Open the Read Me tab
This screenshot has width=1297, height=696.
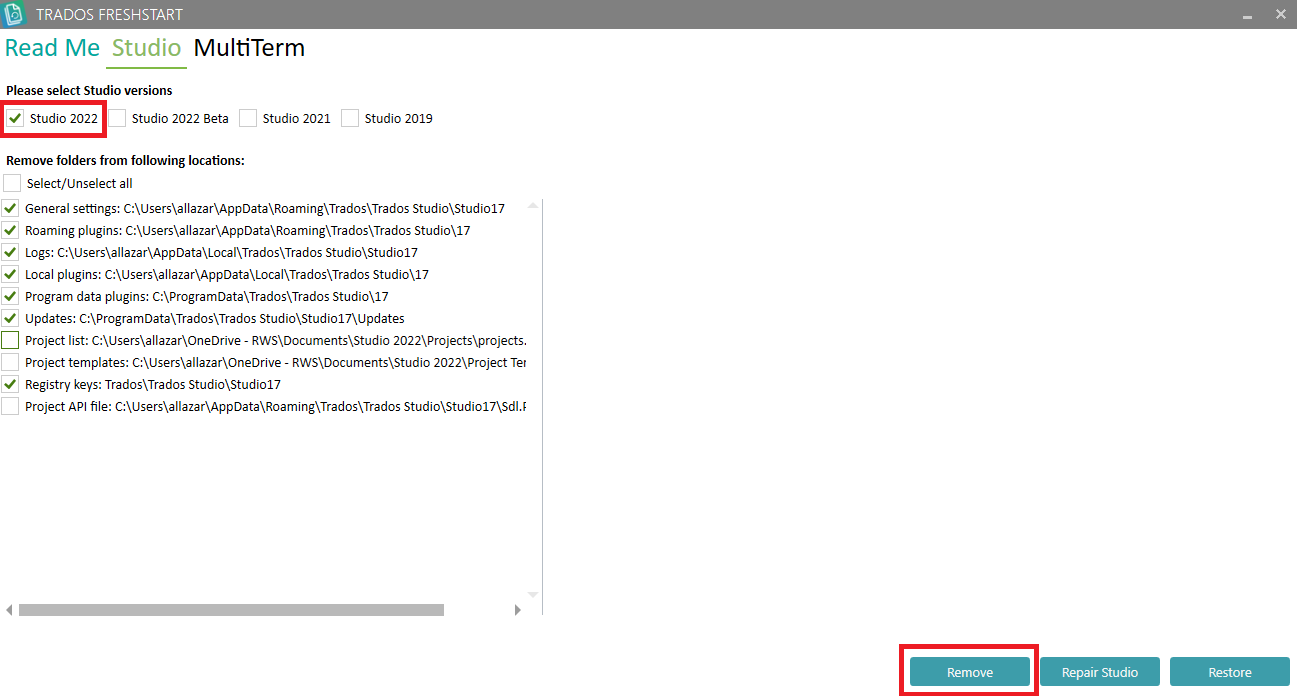coord(52,48)
